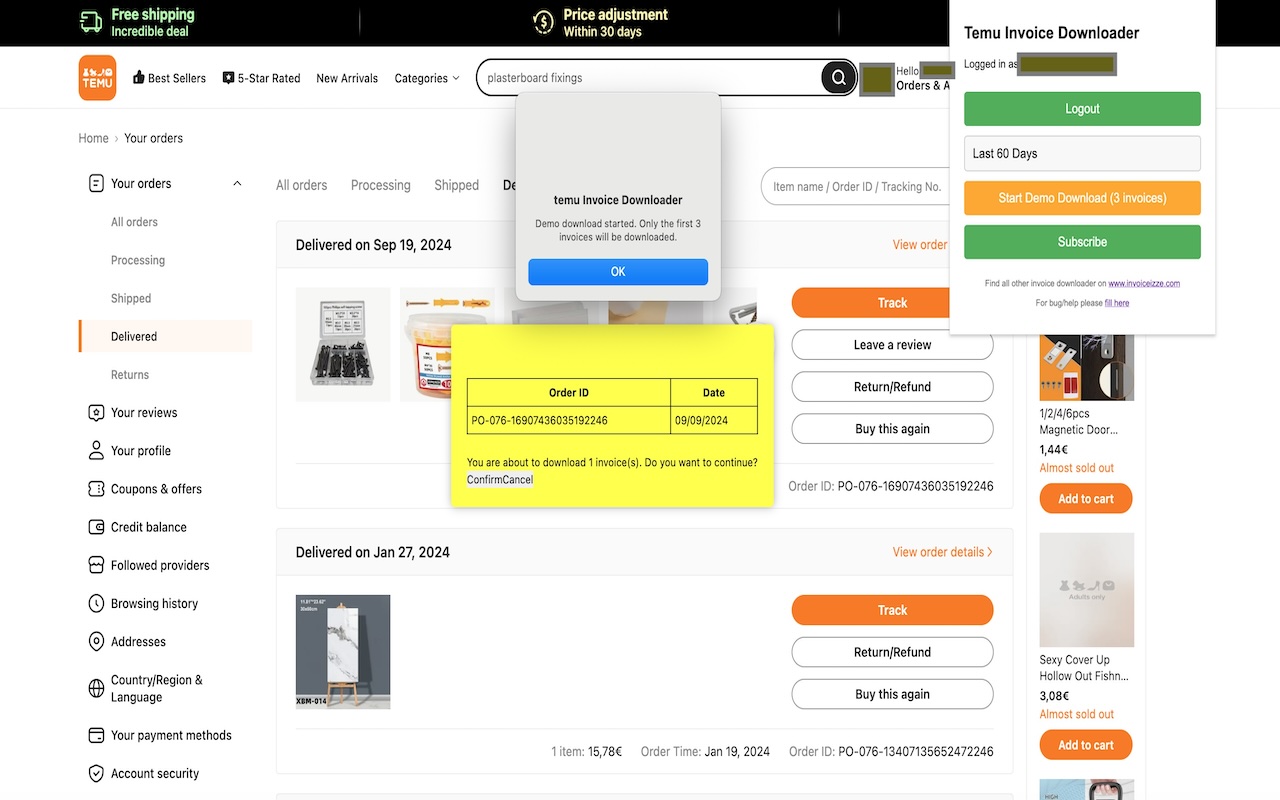
Task: Click the Your orders sidebar icon
Action: pos(96,184)
